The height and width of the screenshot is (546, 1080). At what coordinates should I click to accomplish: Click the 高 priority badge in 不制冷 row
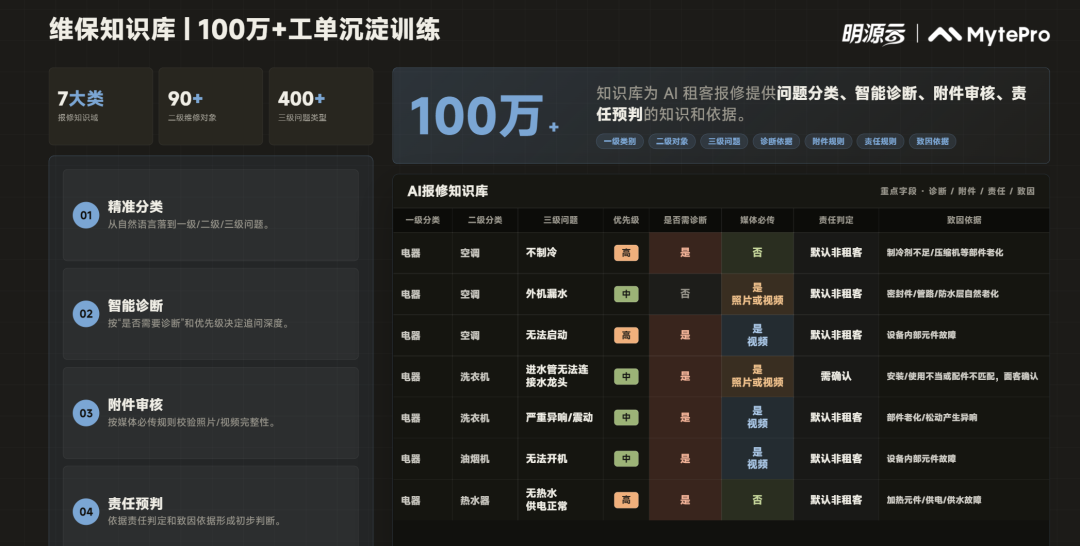(x=626, y=253)
